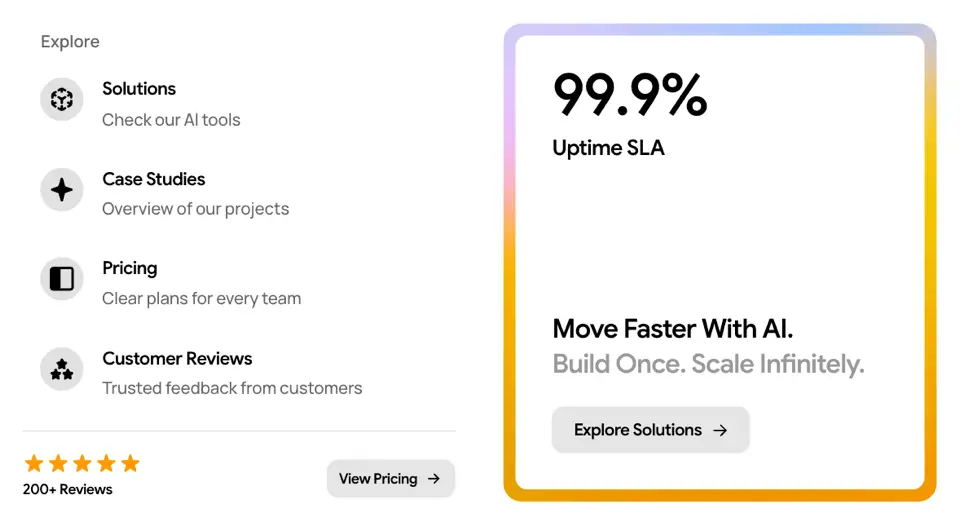The height and width of the screenshot is (522, 960).
Task: Click the Solutions cube icon
Action: (x=62, y=99)
